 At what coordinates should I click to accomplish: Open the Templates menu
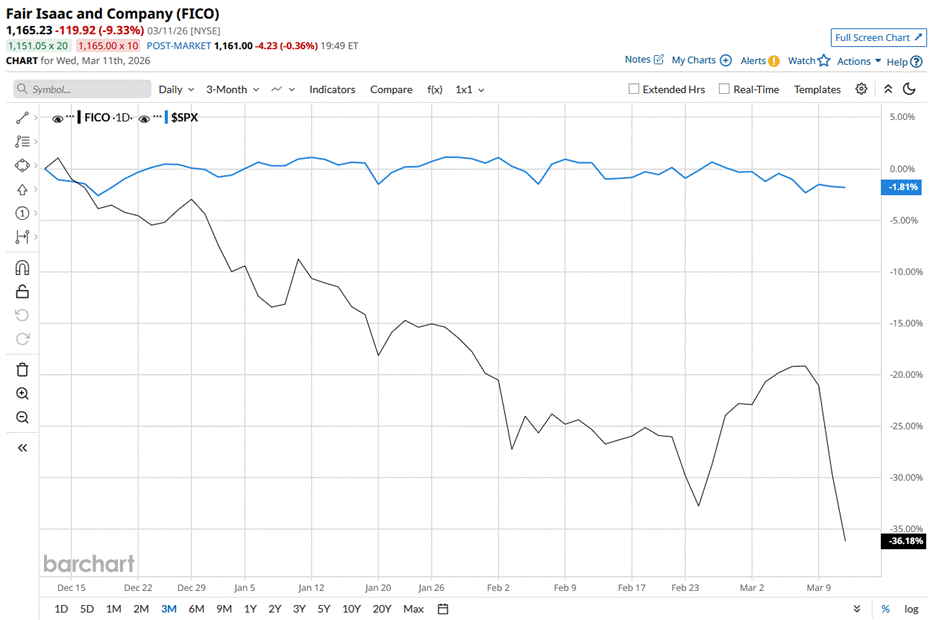(x=817, y=90)
